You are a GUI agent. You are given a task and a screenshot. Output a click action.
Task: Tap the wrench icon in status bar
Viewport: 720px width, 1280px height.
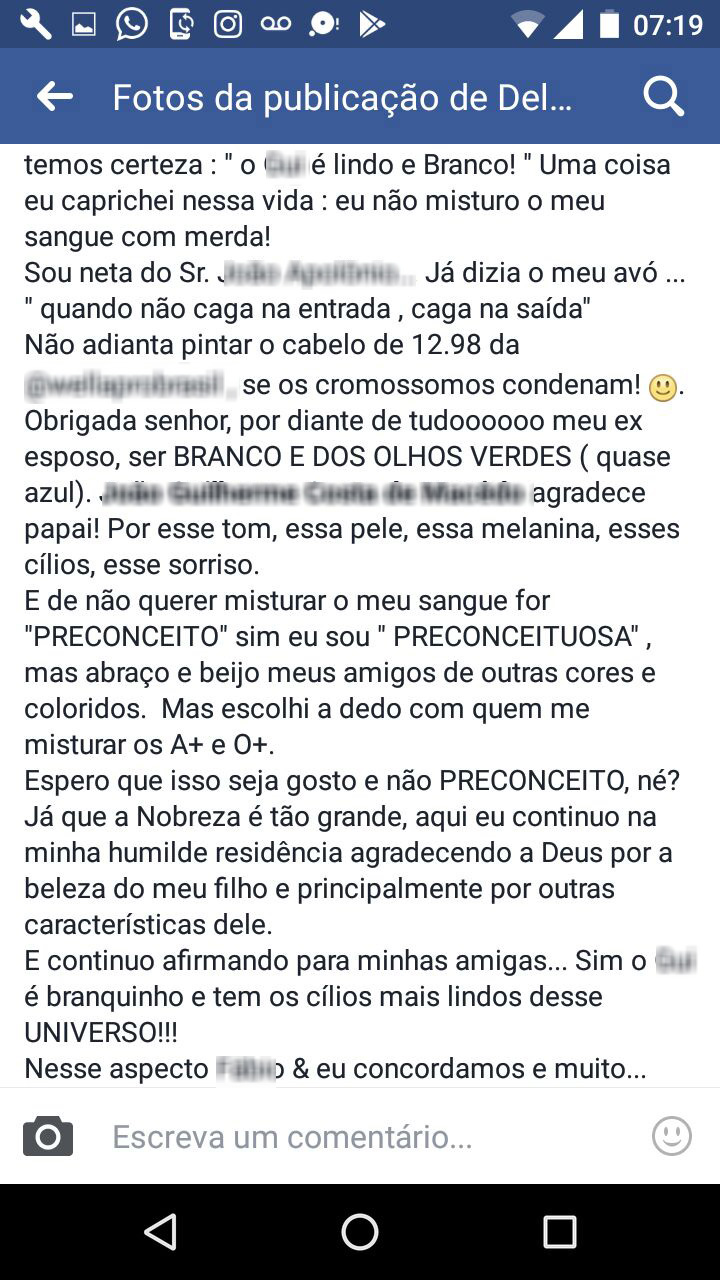(36, 24)
